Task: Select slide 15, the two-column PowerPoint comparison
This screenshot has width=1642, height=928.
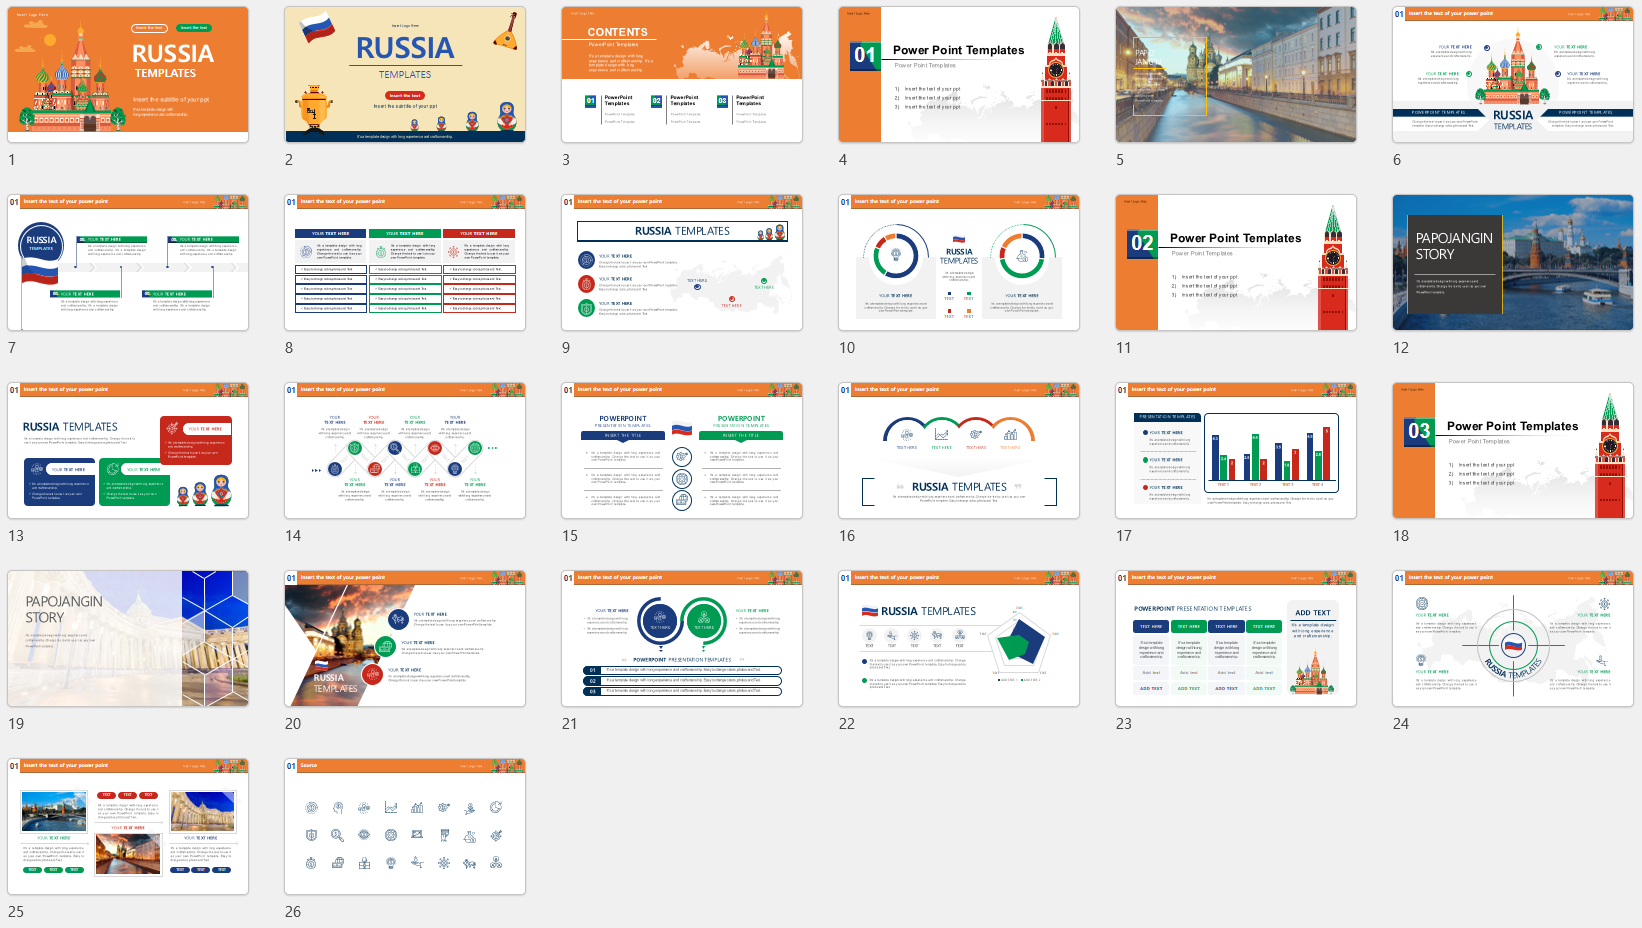Action: pos(682,451)
